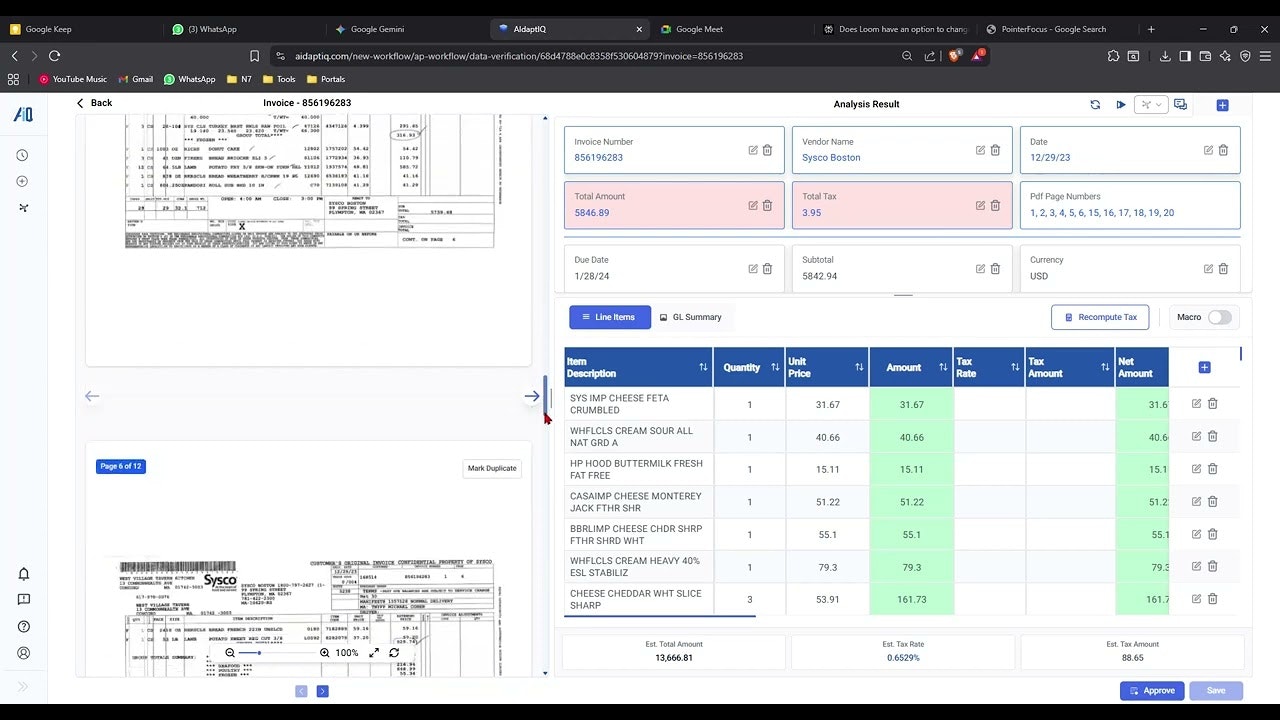The image size is (1280, 720).
Task: Open the history clock icon in sidebar
Action: [x=23, y=155]
